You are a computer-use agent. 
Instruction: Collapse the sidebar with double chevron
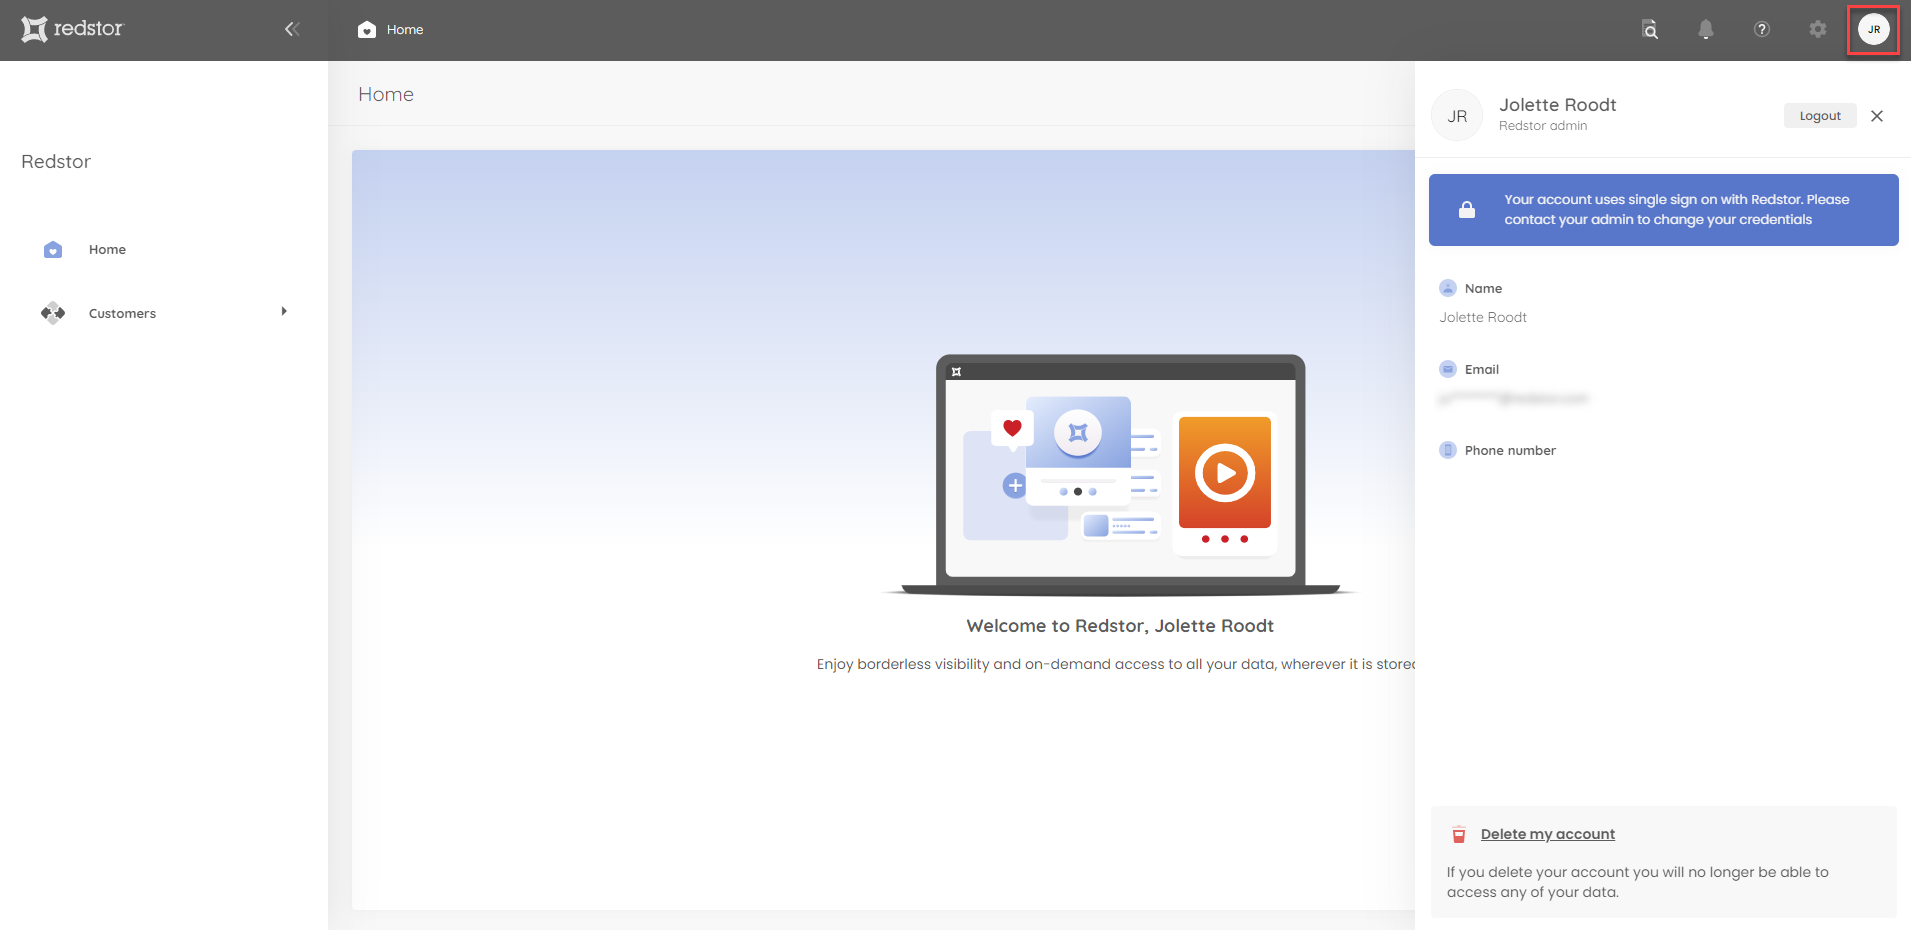click(292, 29)
